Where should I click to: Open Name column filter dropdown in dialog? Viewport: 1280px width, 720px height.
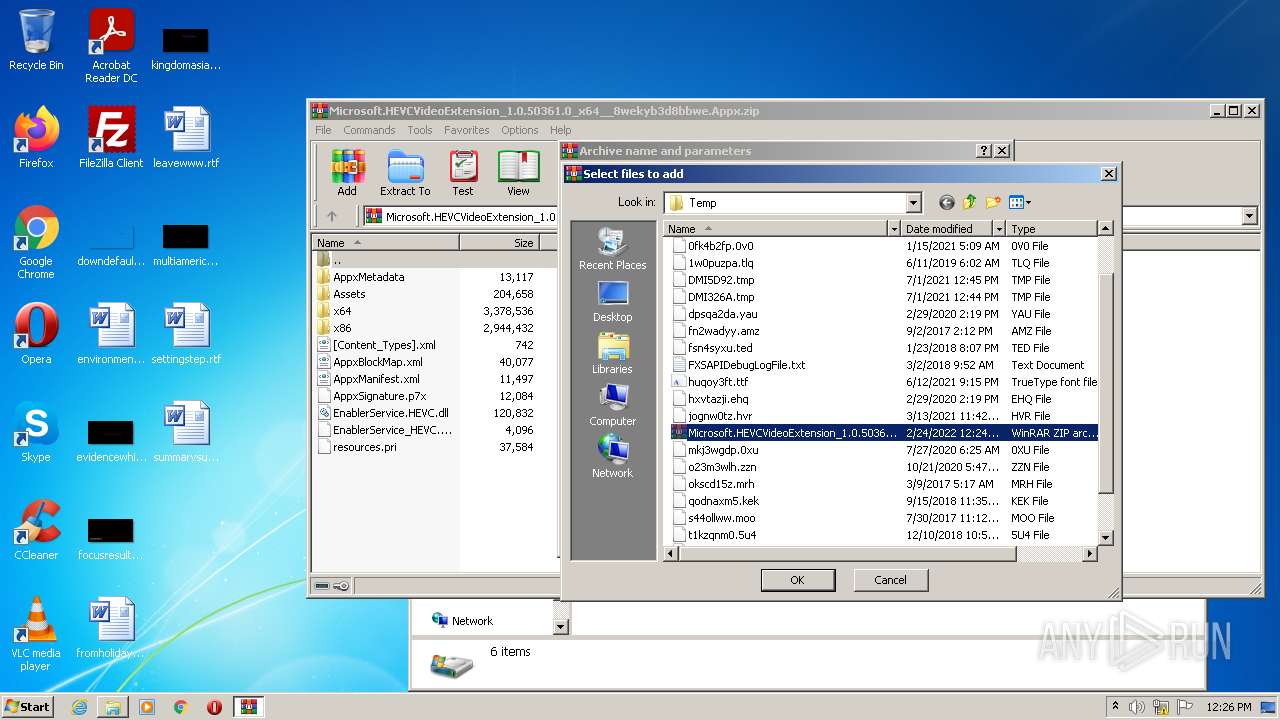[894, 229]
